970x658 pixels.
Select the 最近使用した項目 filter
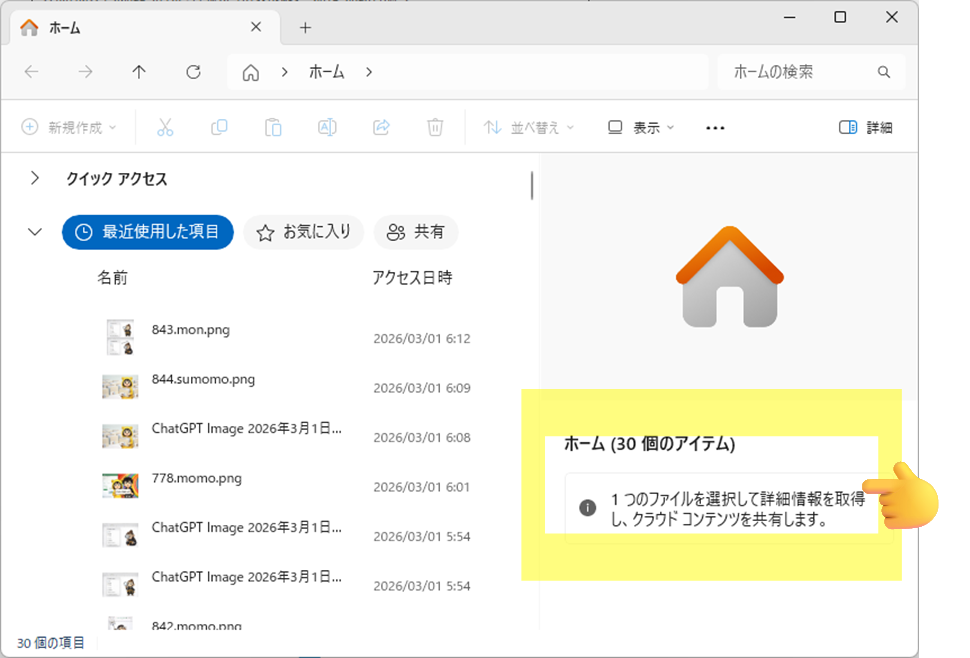point(148,231)
